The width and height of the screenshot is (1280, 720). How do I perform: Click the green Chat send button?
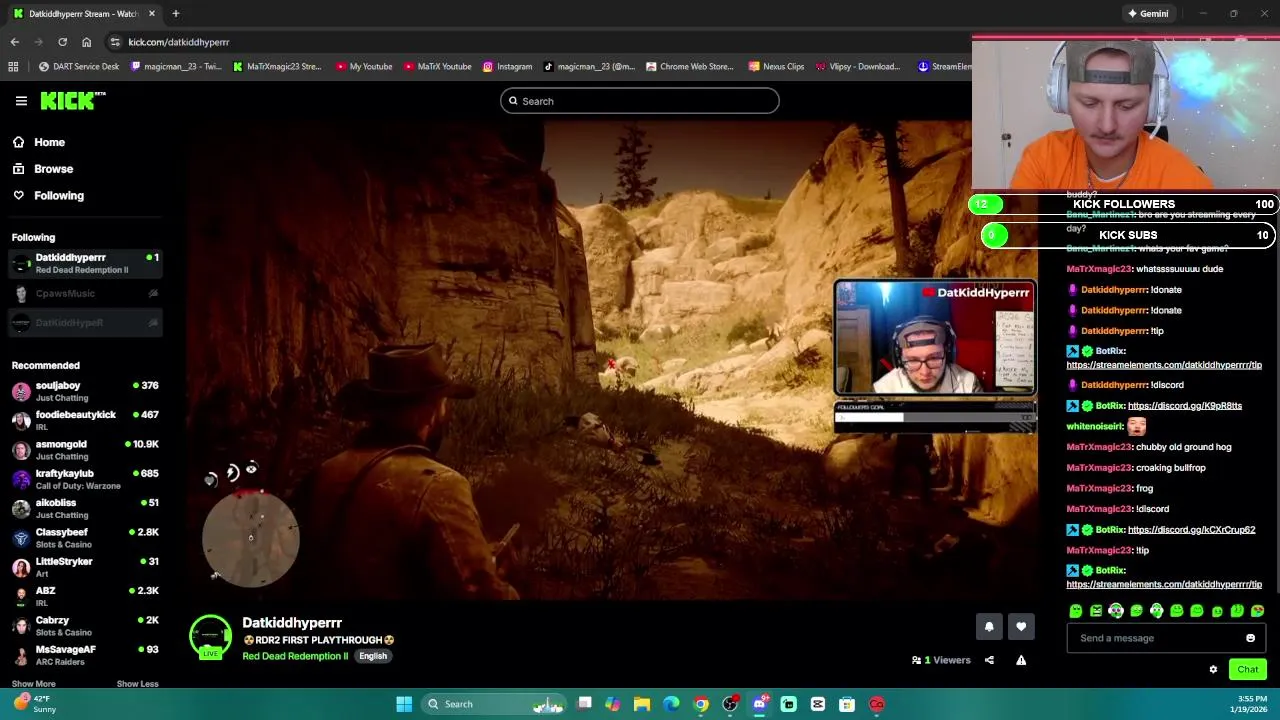pyautogui.click(x=1248, y=670)
